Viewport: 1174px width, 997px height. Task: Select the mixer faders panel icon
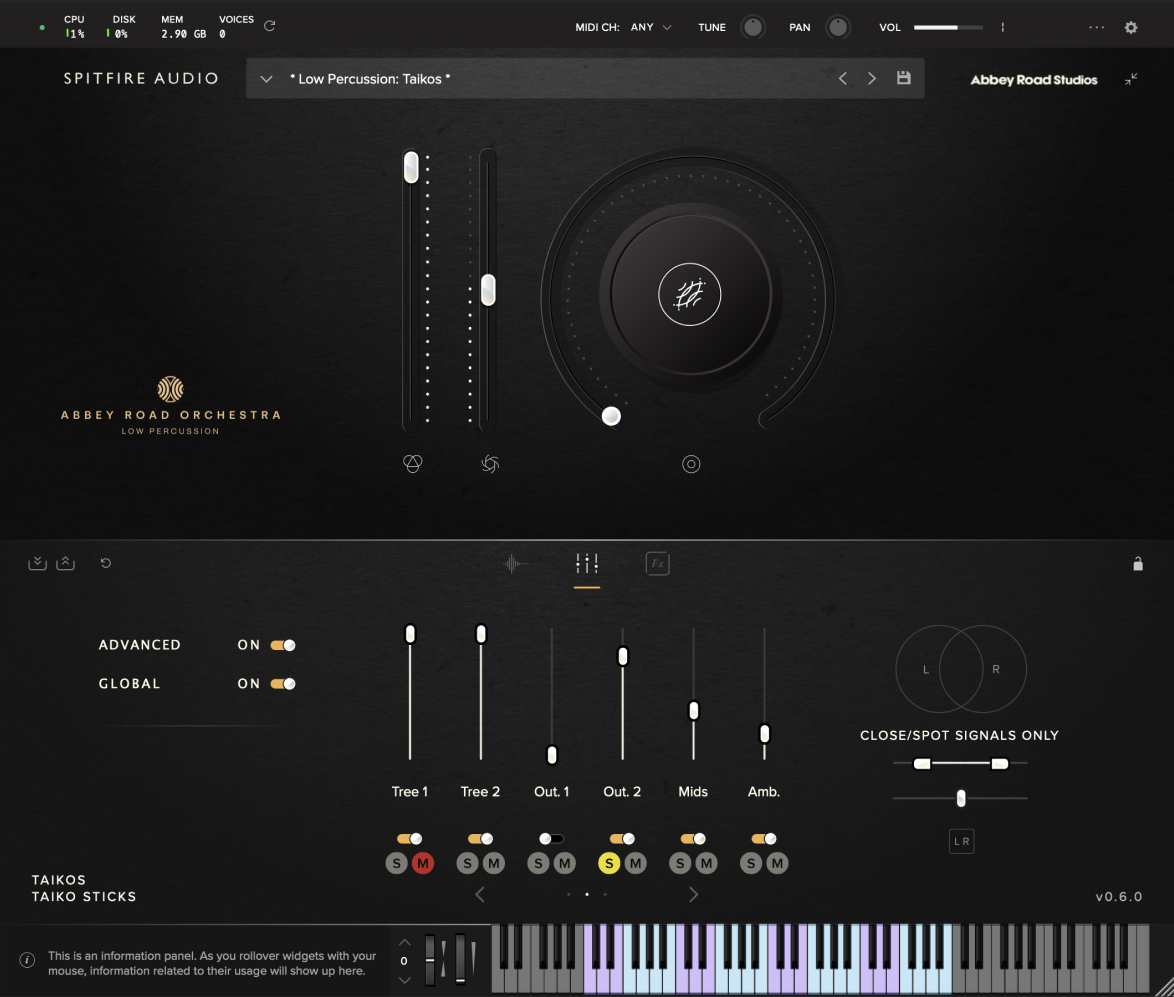pyautogui.click(x=588, y=563)
